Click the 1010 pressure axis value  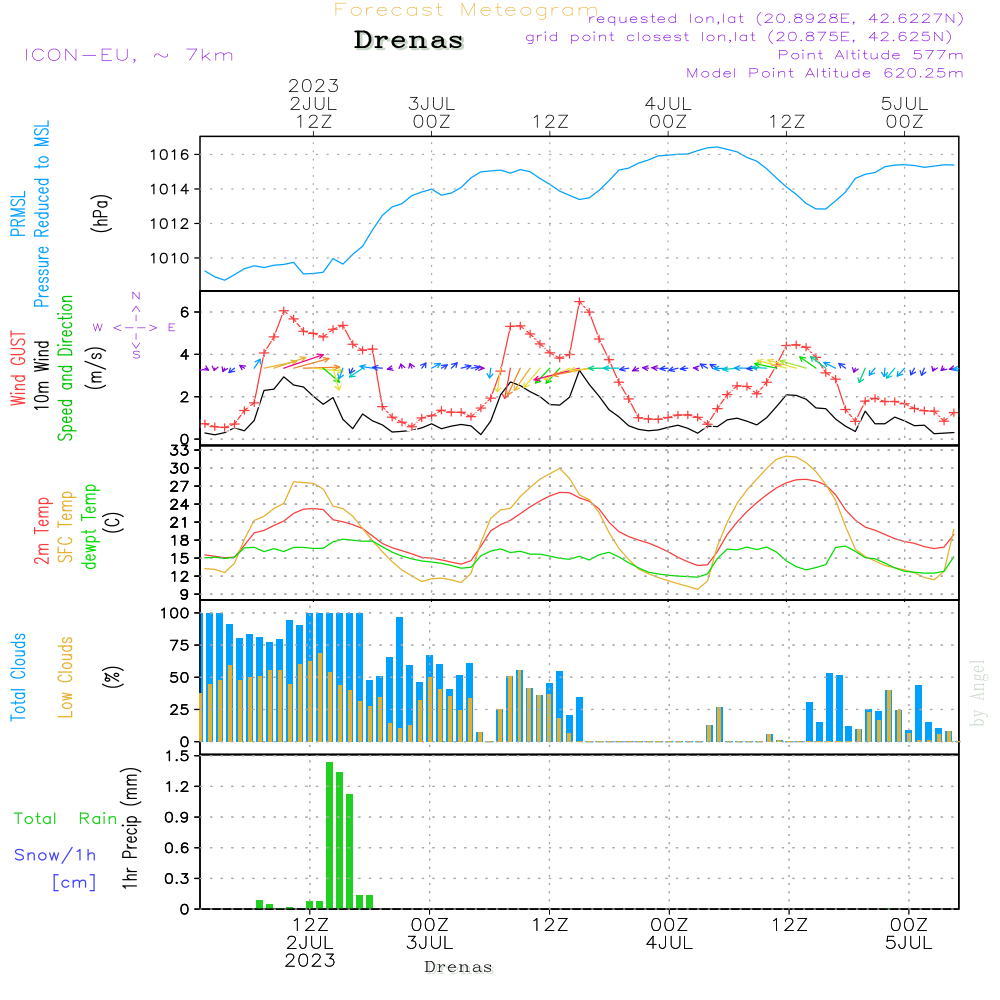[169, 258]
